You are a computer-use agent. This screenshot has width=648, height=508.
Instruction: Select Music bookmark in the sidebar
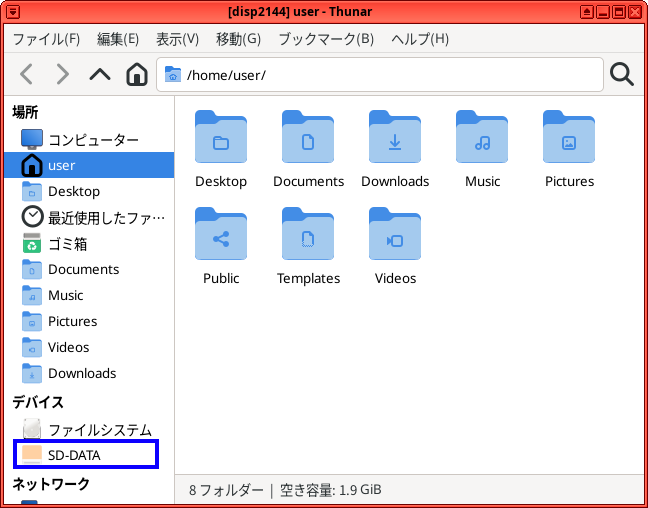89,295
